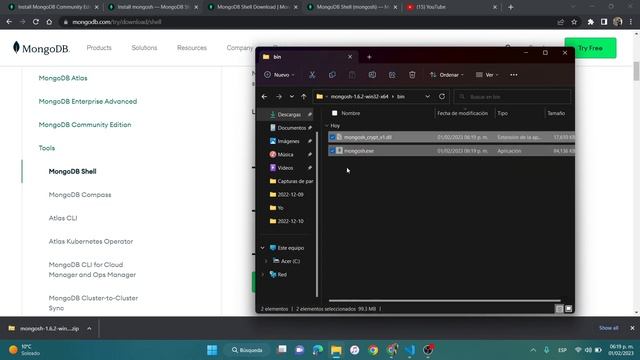Expand the Red network node

pyautogui.click(x=262, y=275)
